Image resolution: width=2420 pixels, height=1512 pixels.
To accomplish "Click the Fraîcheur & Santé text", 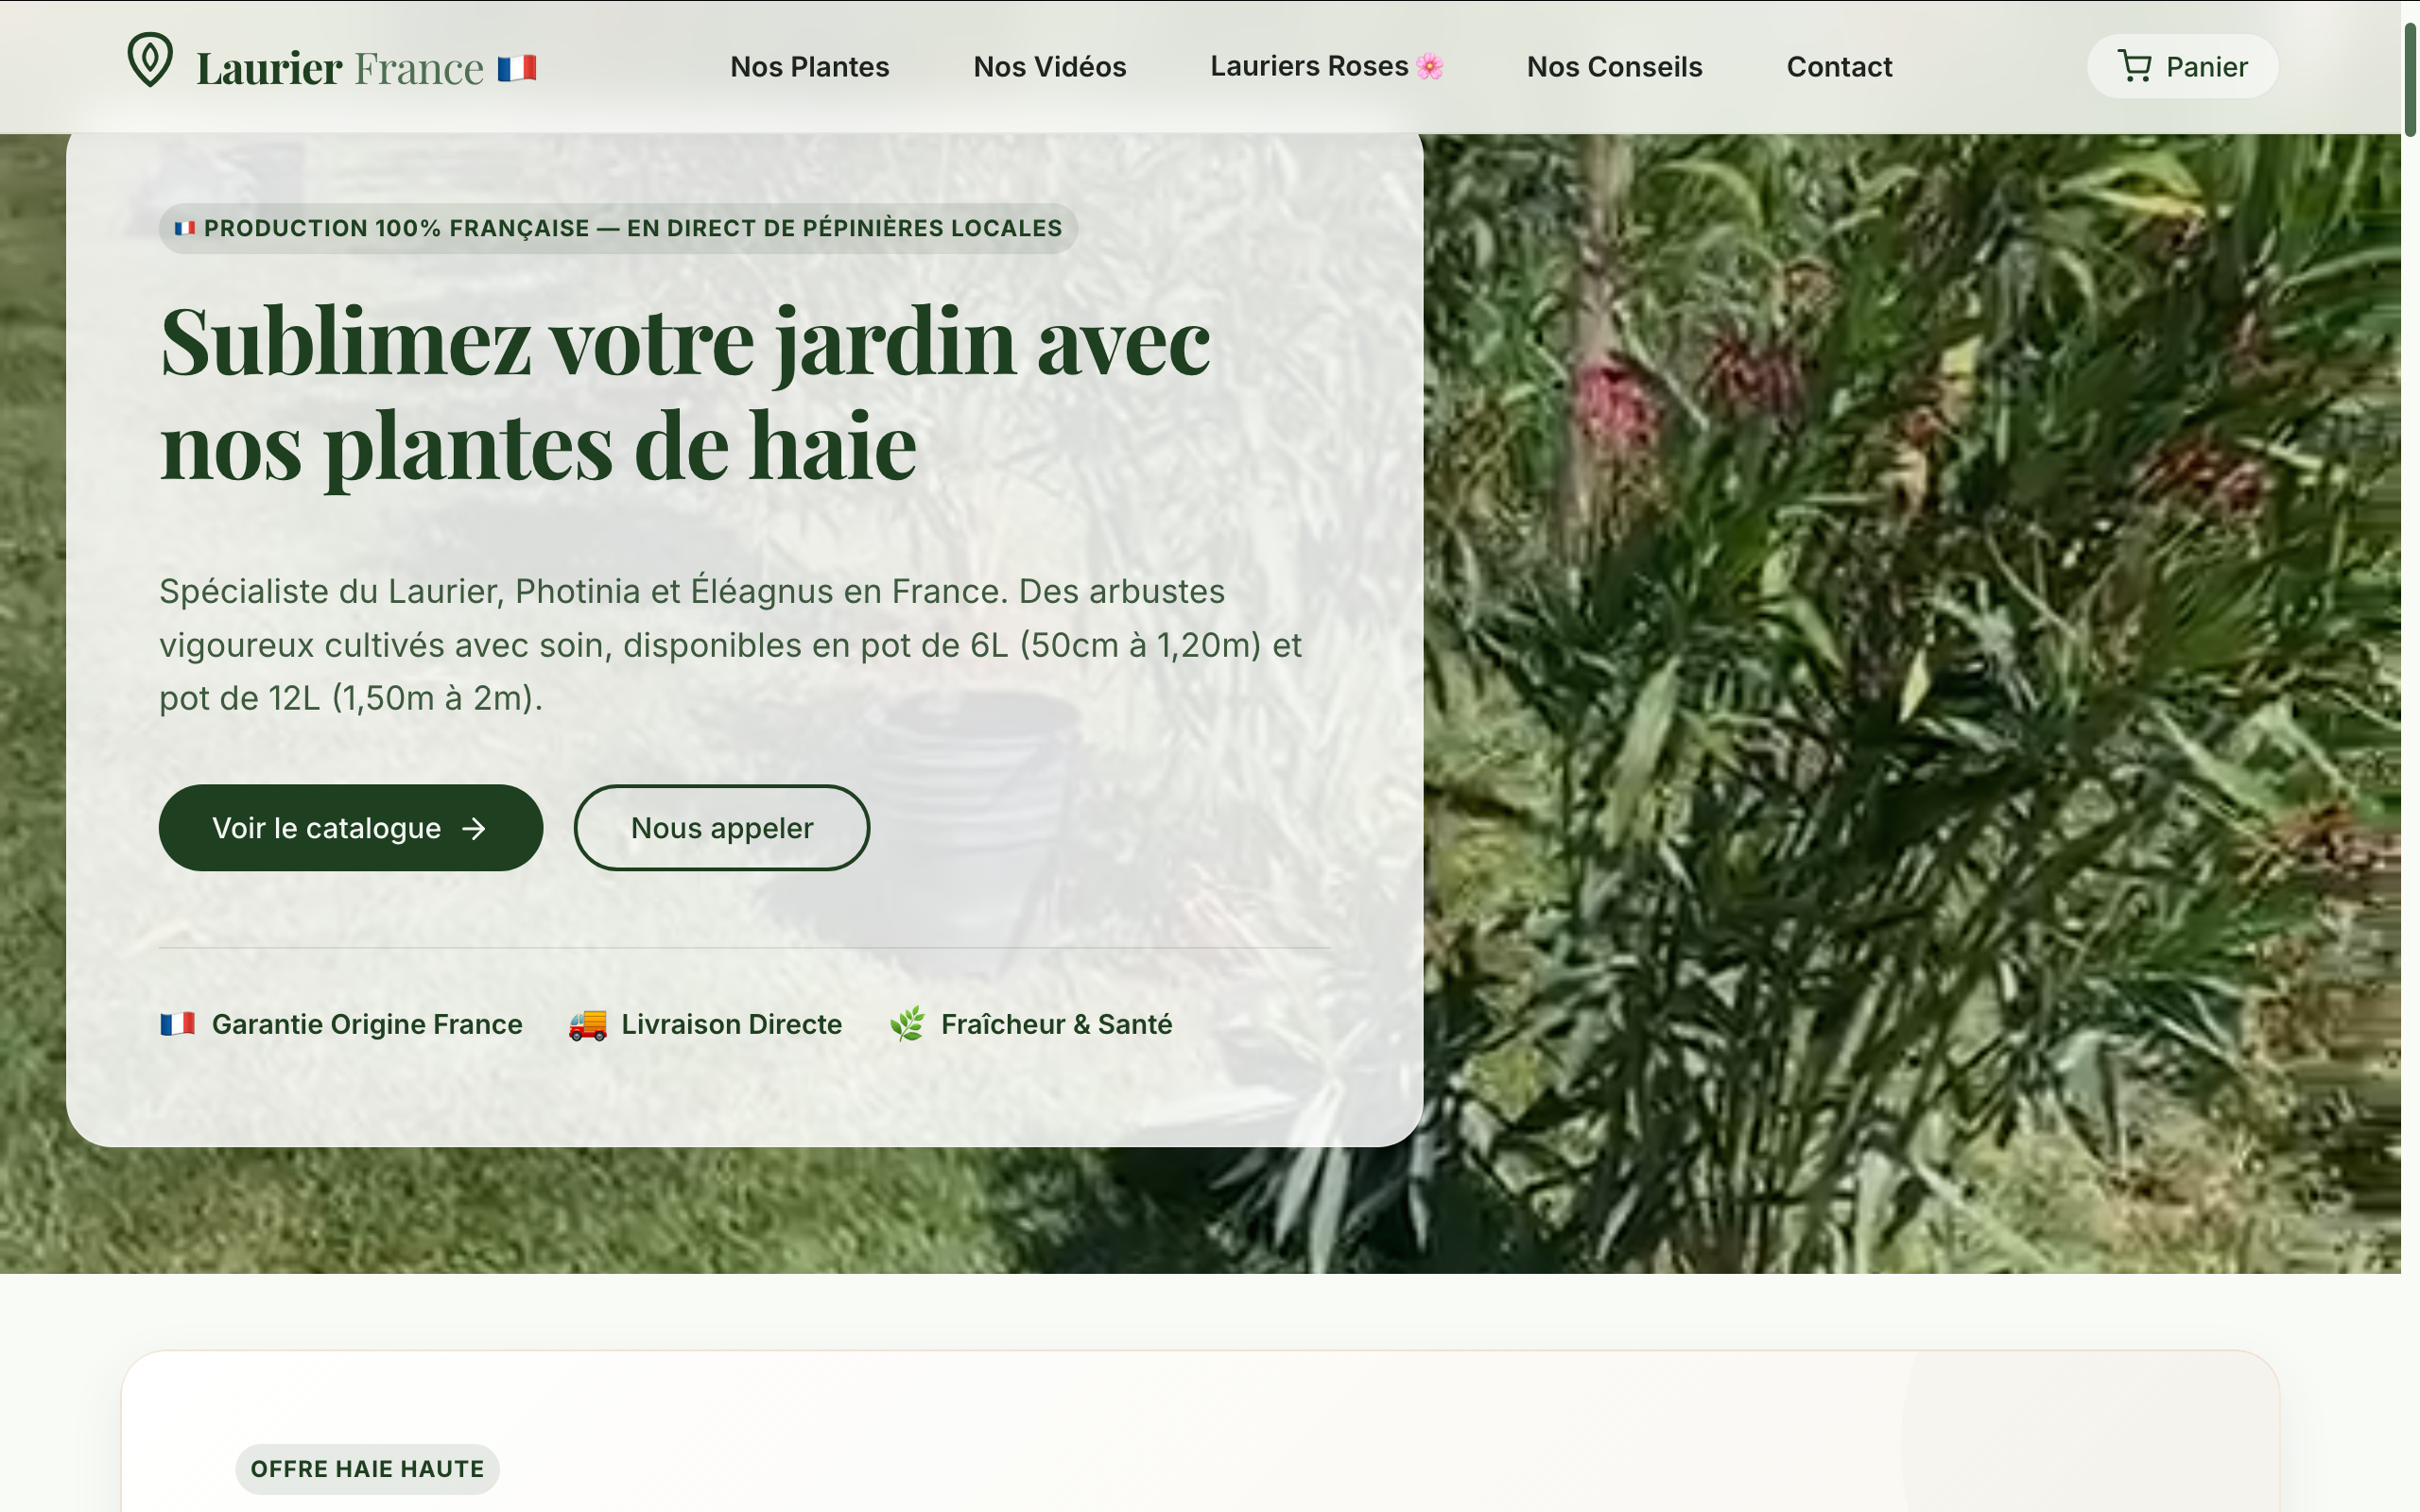I will 1057,1024.
